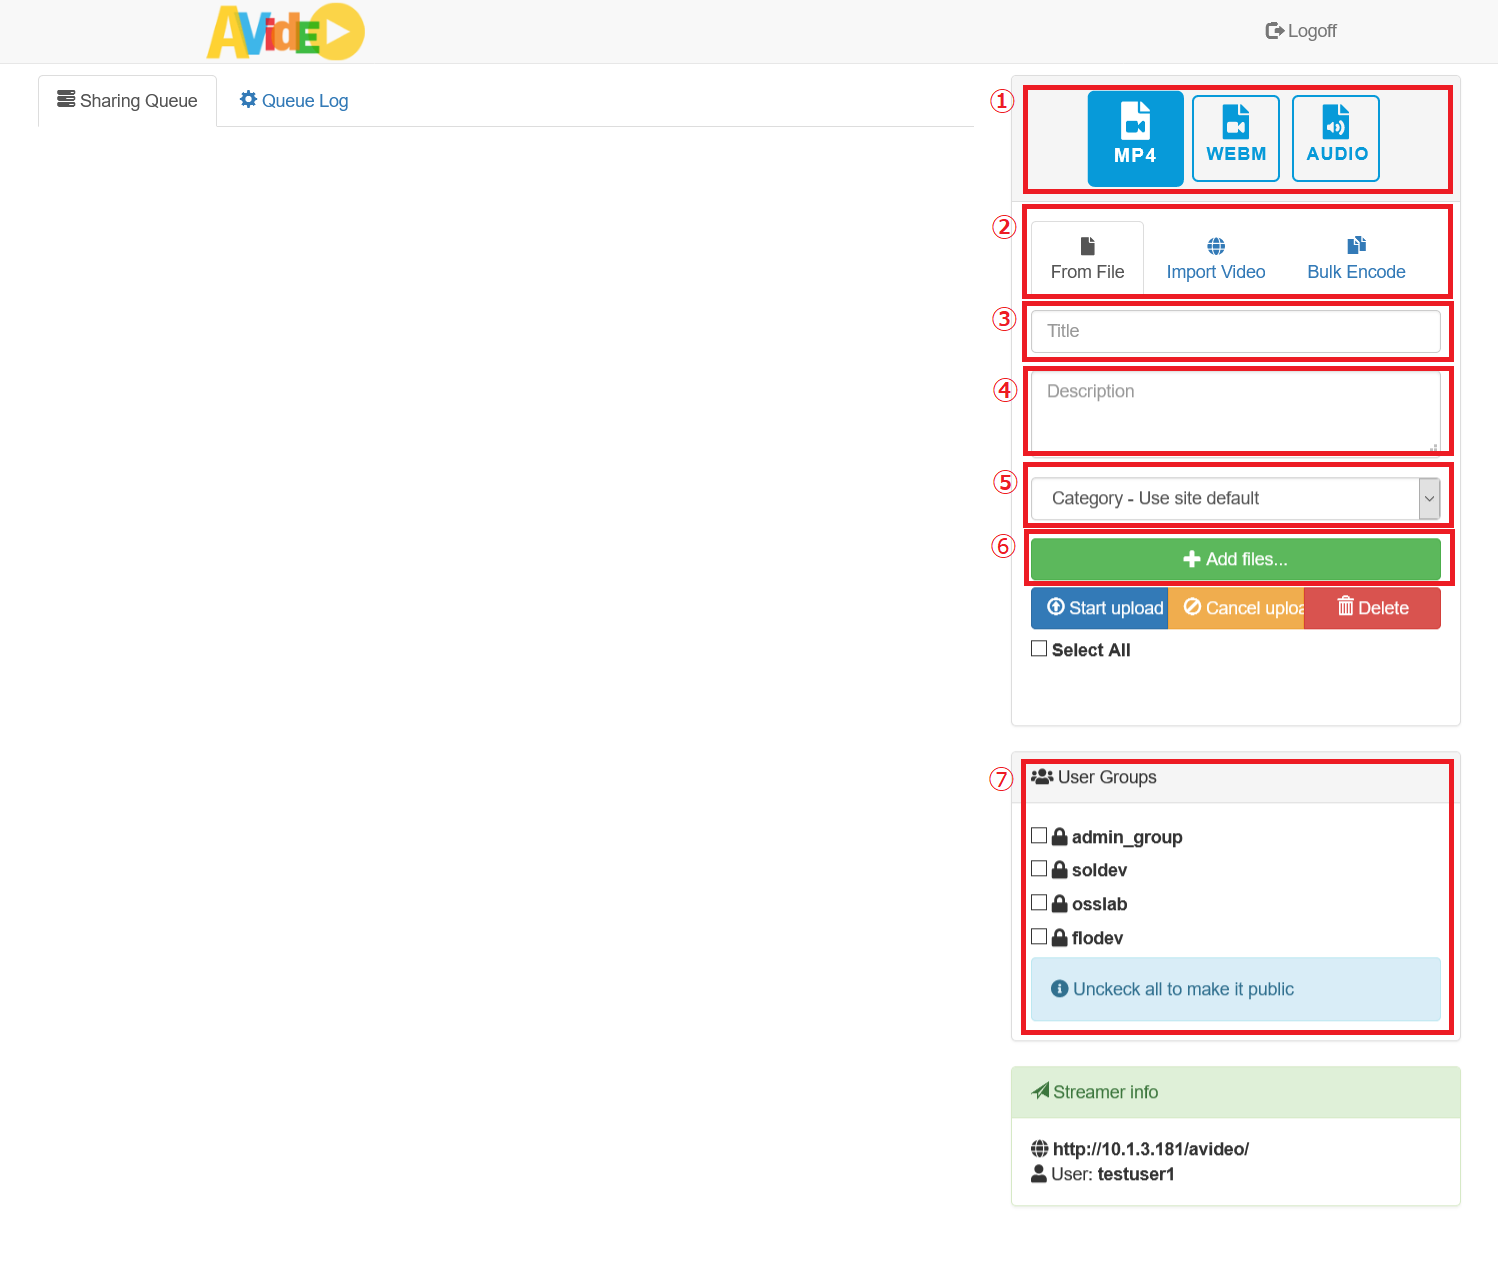Viewport: 1498px width, 1269px height.
Task: Click the 'Unckeck all to make it public' notice
Action: tap(1236, 989)
